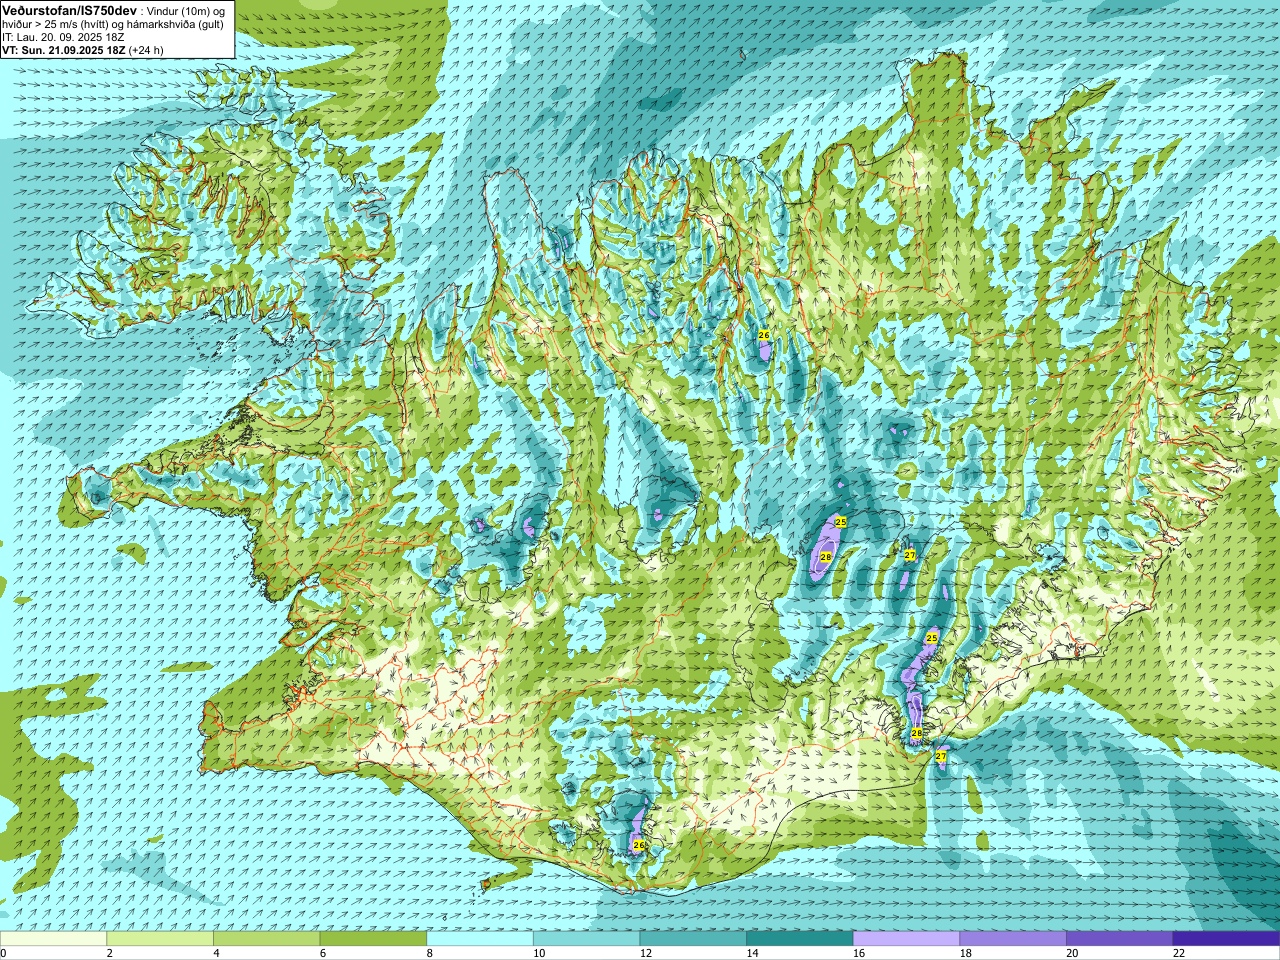The height and width of the screenshot is (960, 1280).
Task: Select the violet 20–22 m/s legend swatch
Action: 1120,939
